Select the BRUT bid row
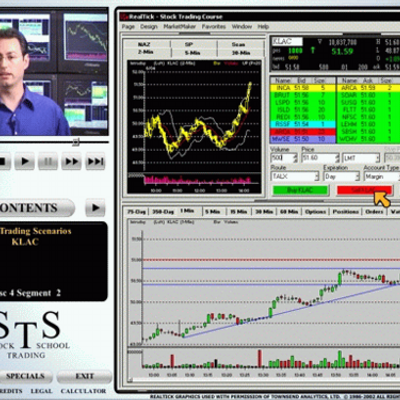This screenshot has width=400, height=400. (x=302, y=95)
